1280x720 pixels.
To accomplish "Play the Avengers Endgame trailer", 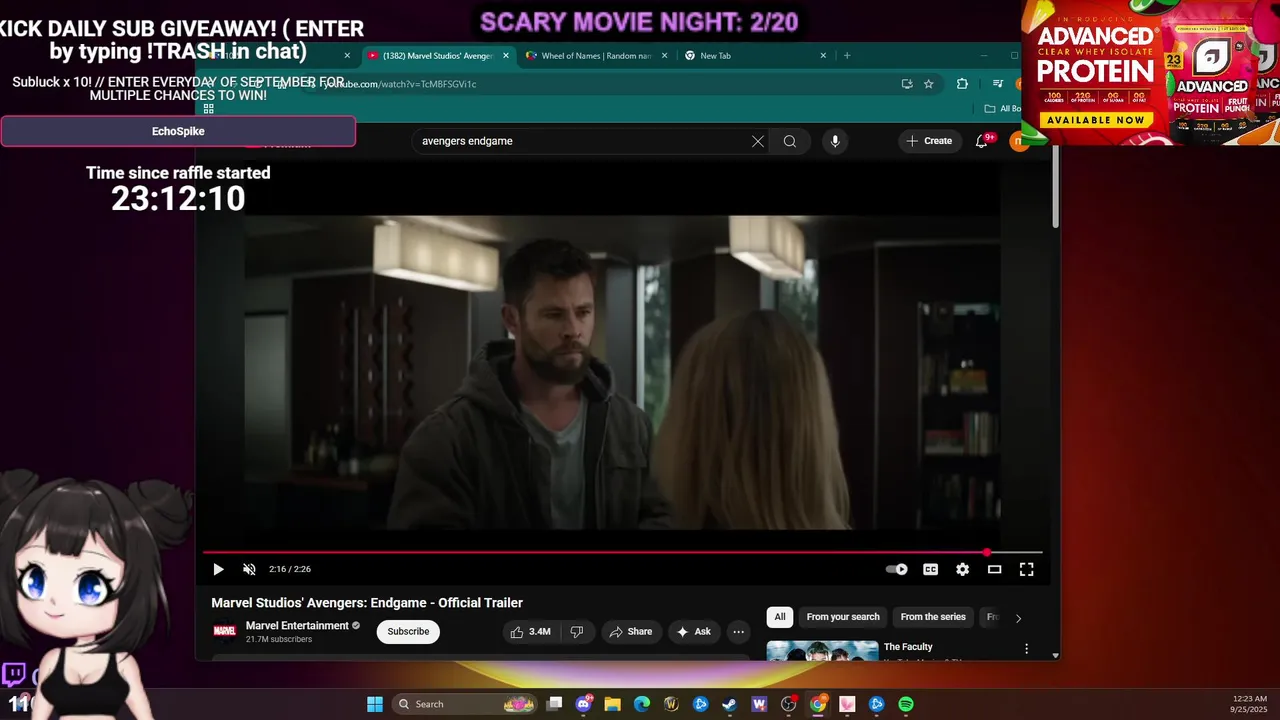I will click(x=218, y=569).
